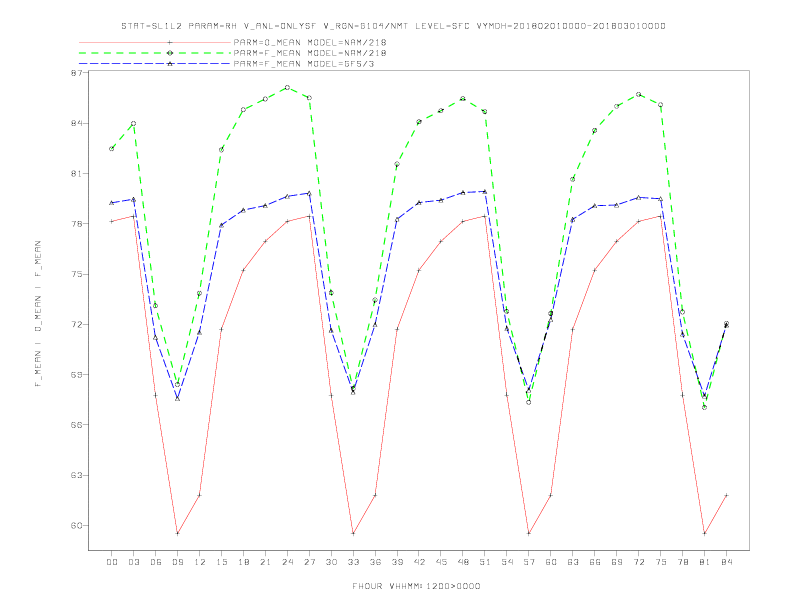
Task: Click y-axis tick label 81
Action: [76, 174]
